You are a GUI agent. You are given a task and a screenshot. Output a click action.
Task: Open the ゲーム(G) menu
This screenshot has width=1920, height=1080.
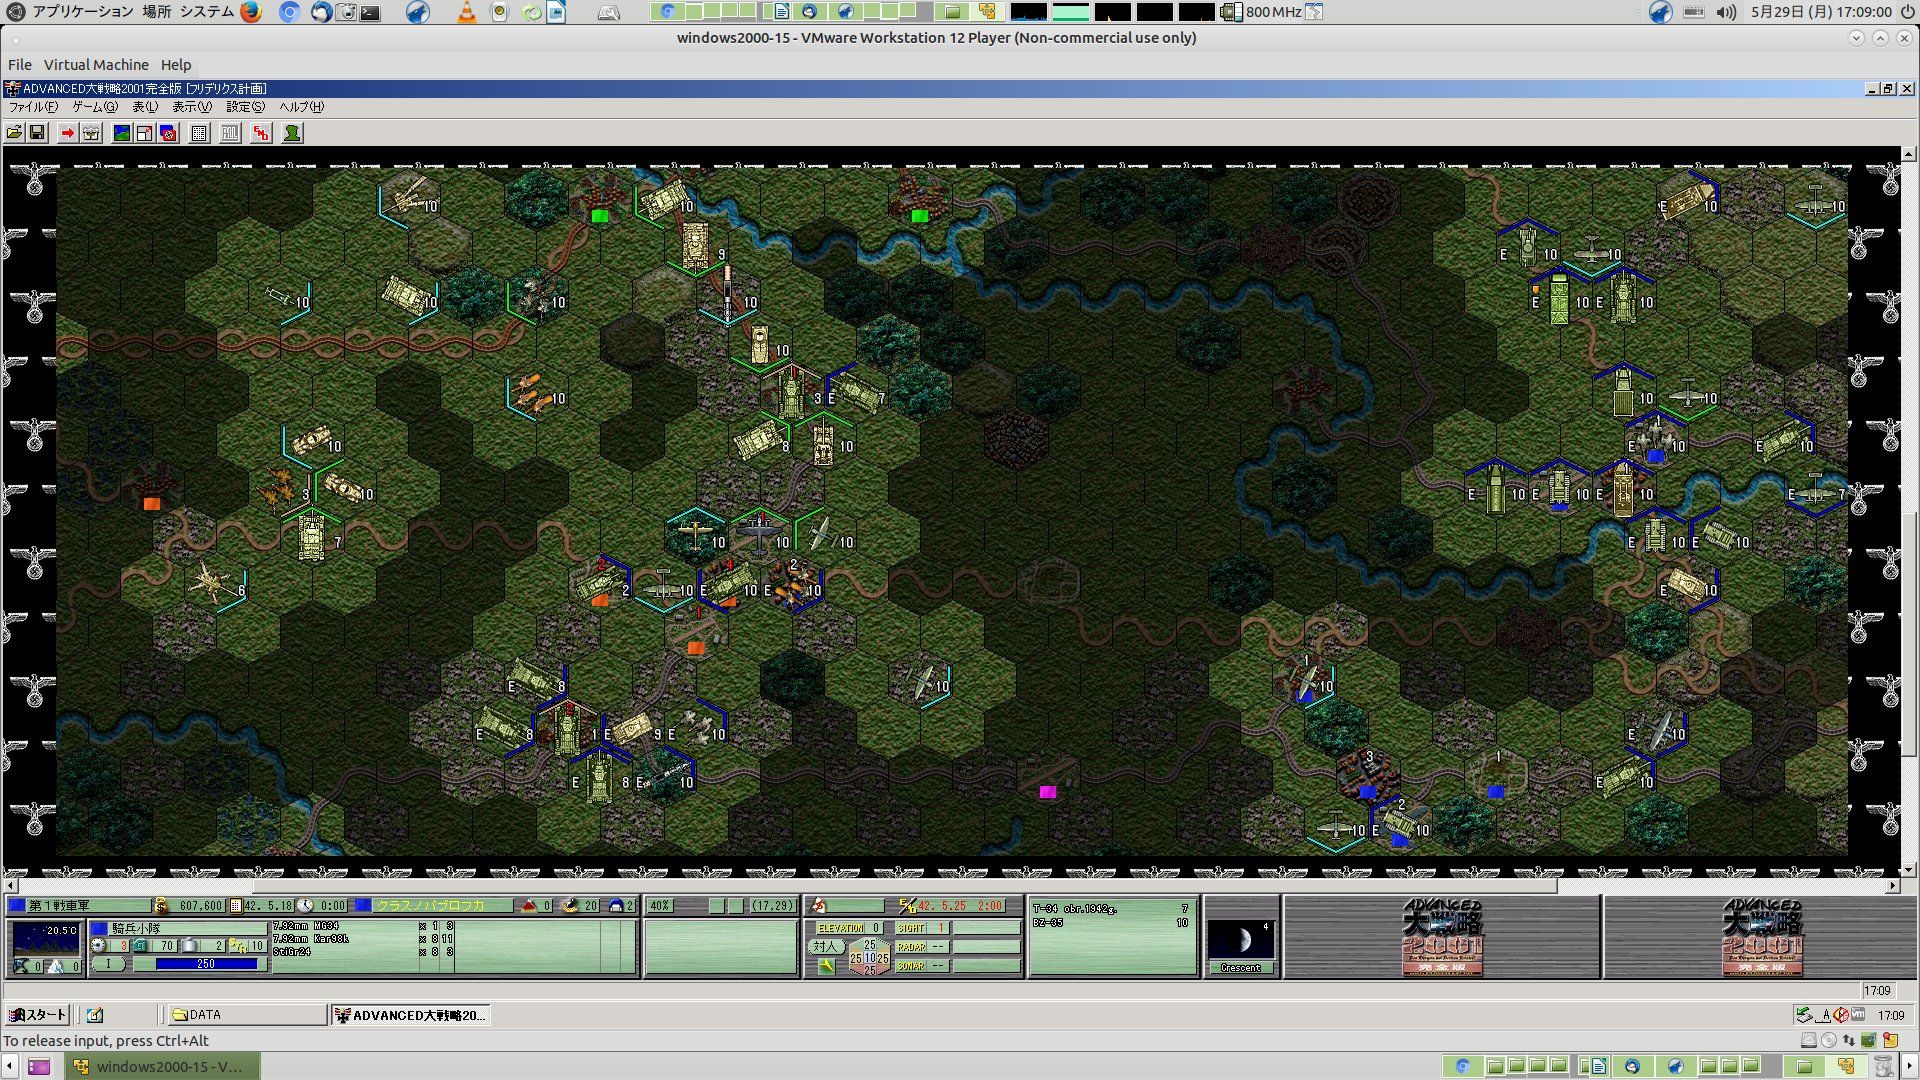(95, 107)
